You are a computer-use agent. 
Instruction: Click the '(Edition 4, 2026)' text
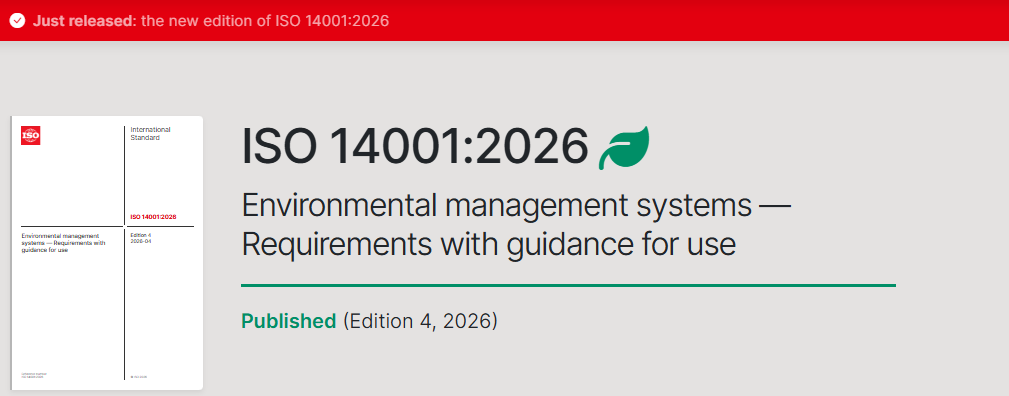[x=420, y=321]
